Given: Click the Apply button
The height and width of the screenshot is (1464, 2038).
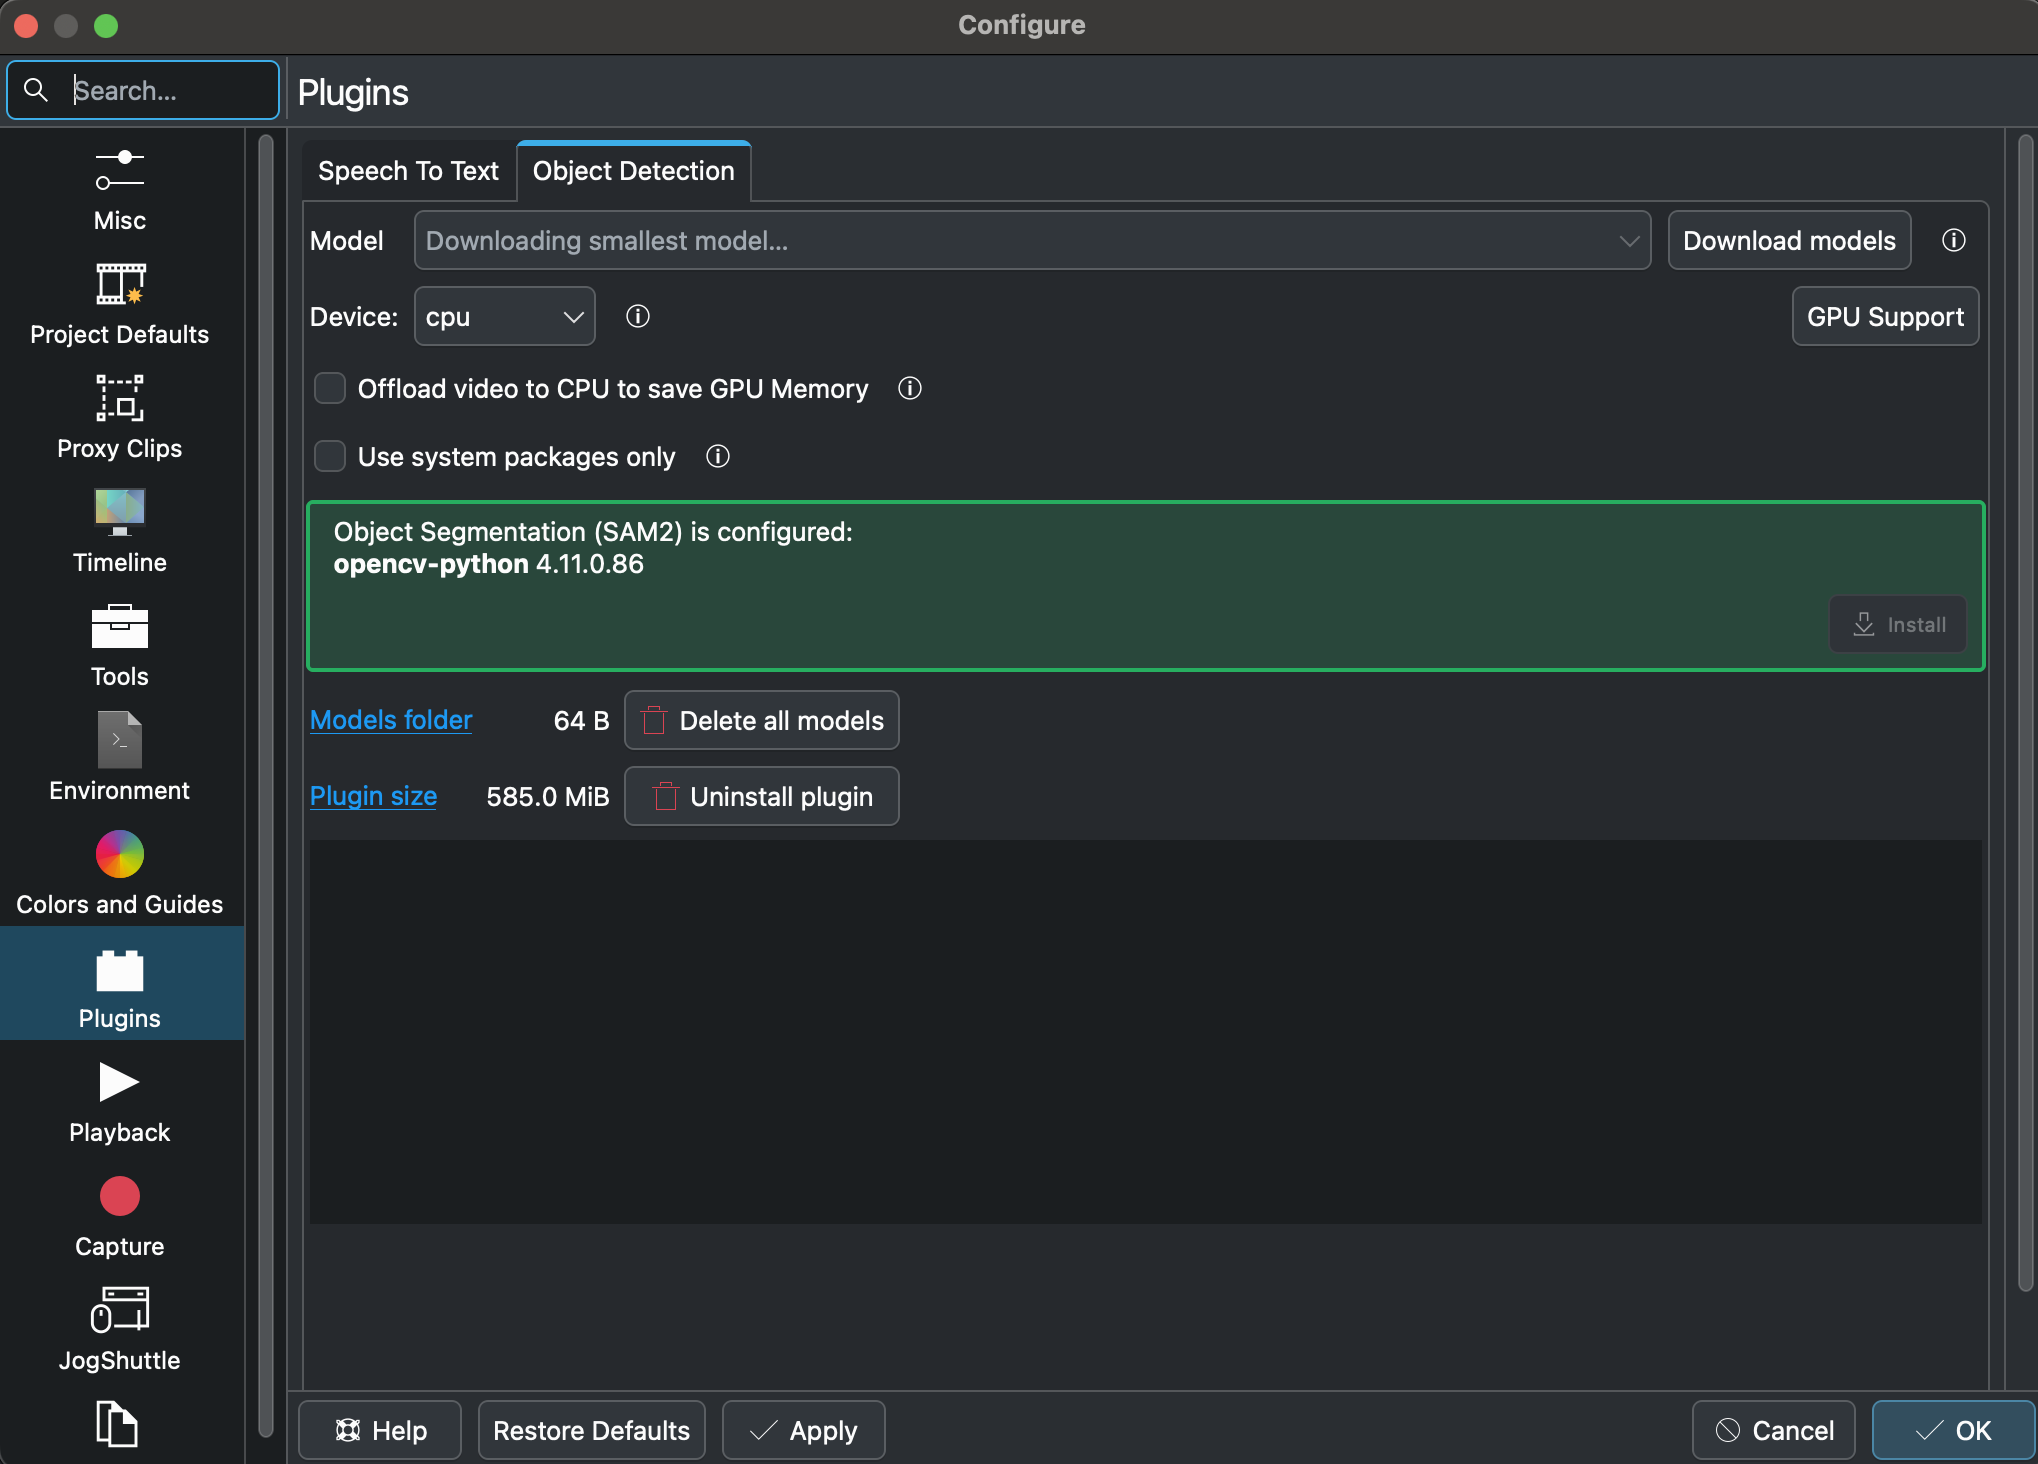Looking at the screenshot, I should pos(803,1430).
